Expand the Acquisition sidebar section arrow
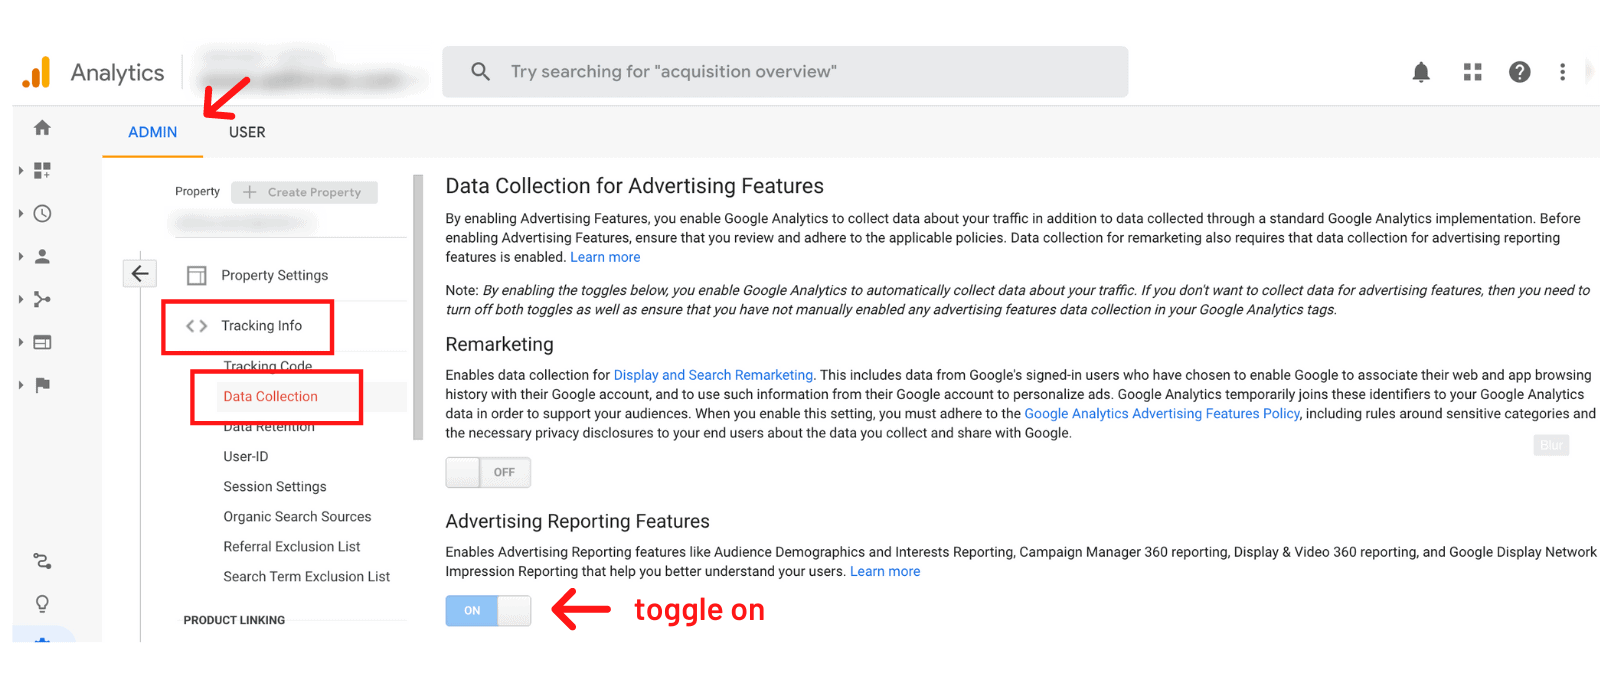This screenshot has width=1600, height=675. click(21, 299)
